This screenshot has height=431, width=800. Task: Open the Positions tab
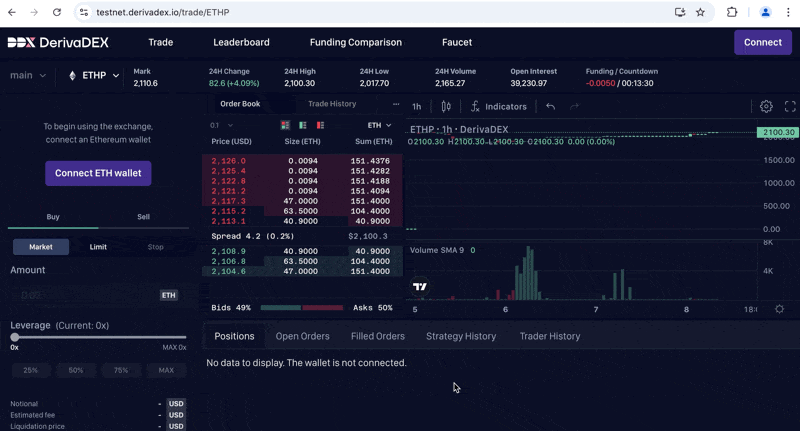[234, 336]
